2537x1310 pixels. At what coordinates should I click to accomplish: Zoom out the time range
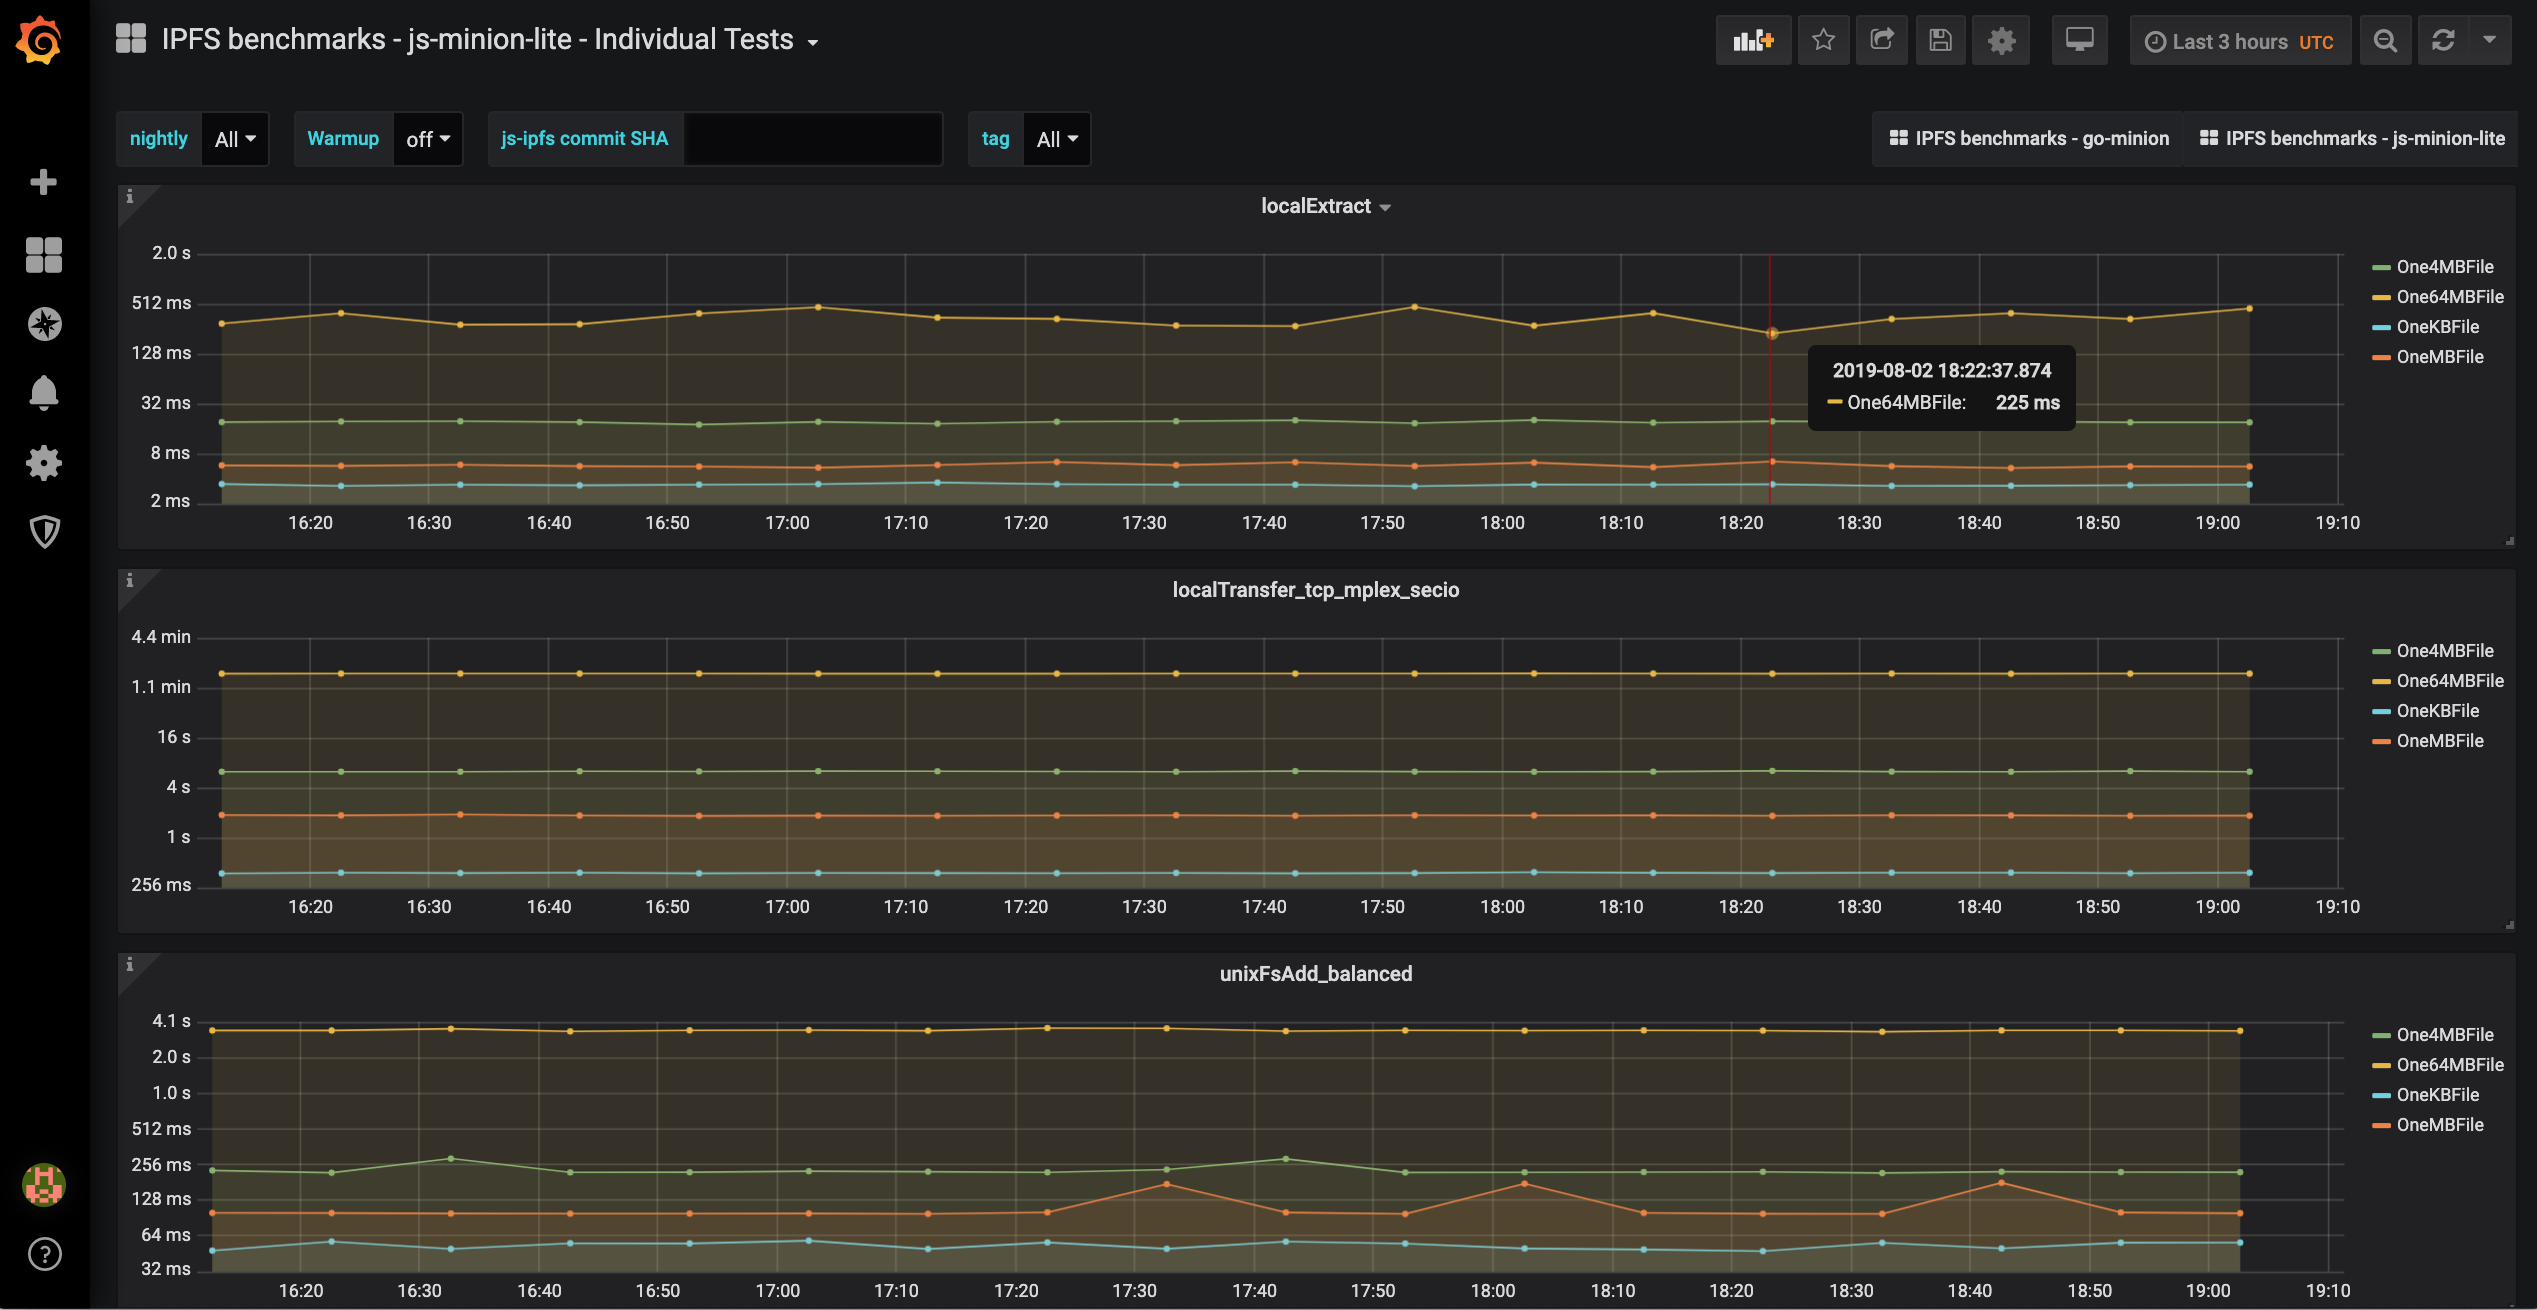[2386, 40]
